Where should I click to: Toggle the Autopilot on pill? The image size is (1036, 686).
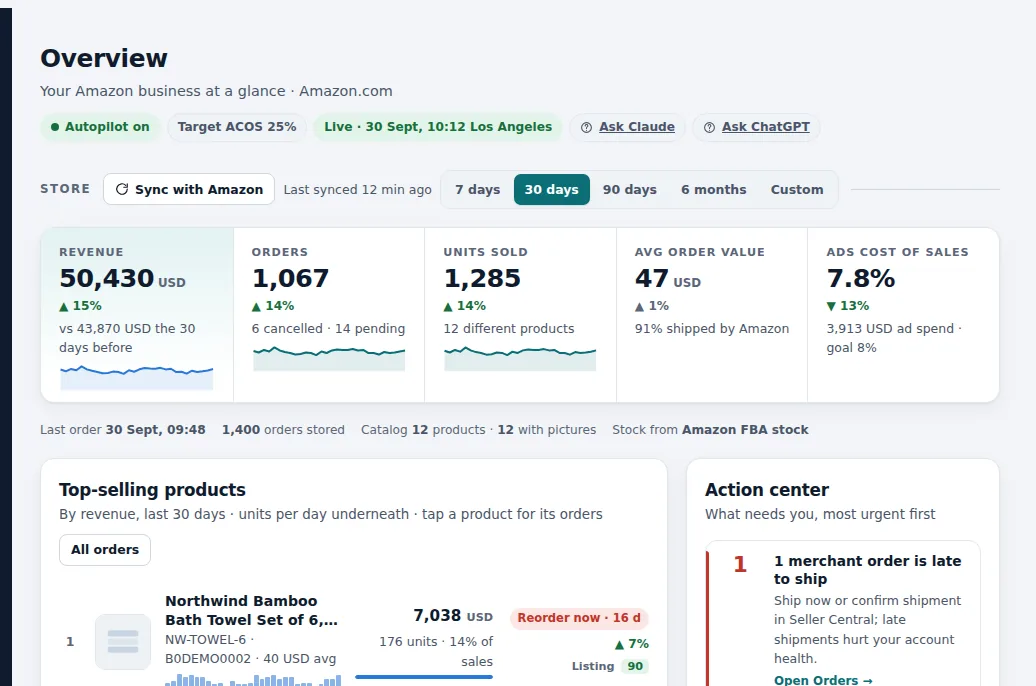[x=100, y=127]
